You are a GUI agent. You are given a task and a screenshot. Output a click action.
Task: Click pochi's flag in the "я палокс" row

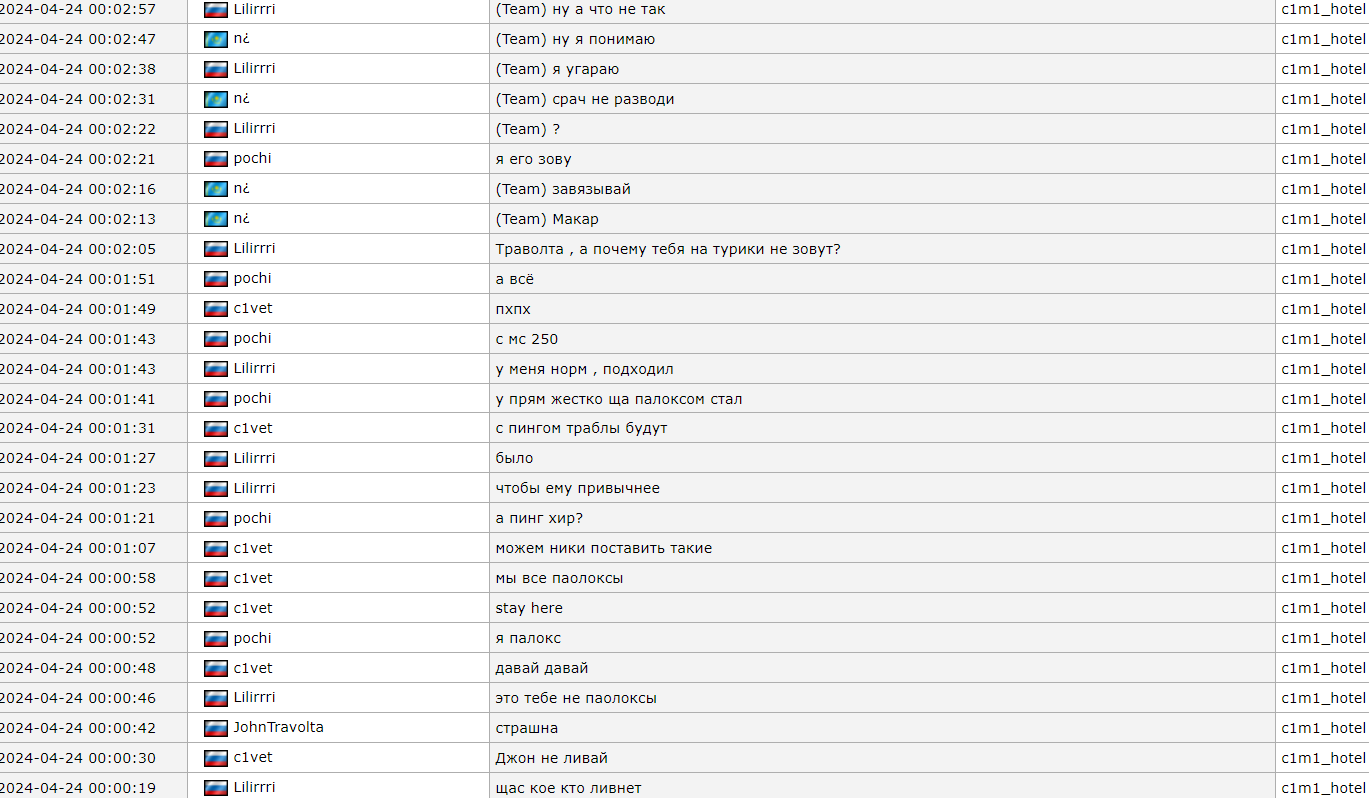pyautogui.click(x=215, y=638)
